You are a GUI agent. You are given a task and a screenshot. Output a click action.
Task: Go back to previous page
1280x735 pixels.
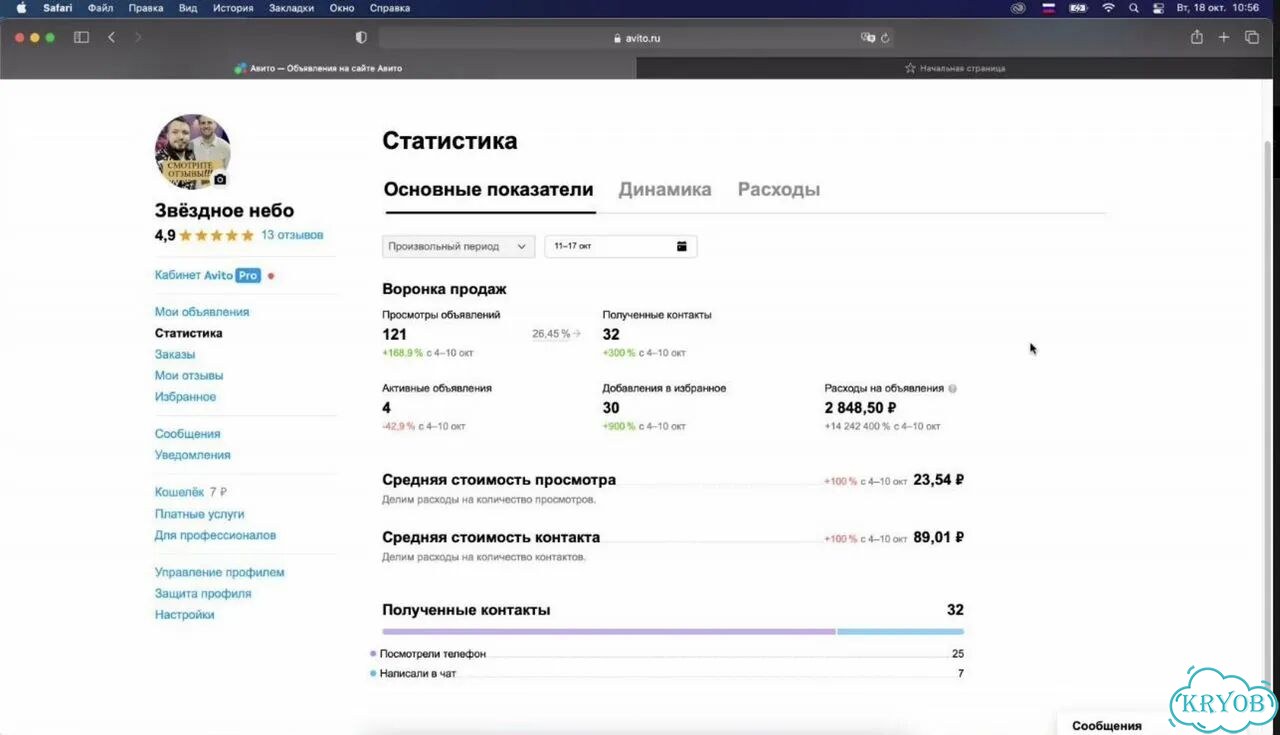click(111, 37)
